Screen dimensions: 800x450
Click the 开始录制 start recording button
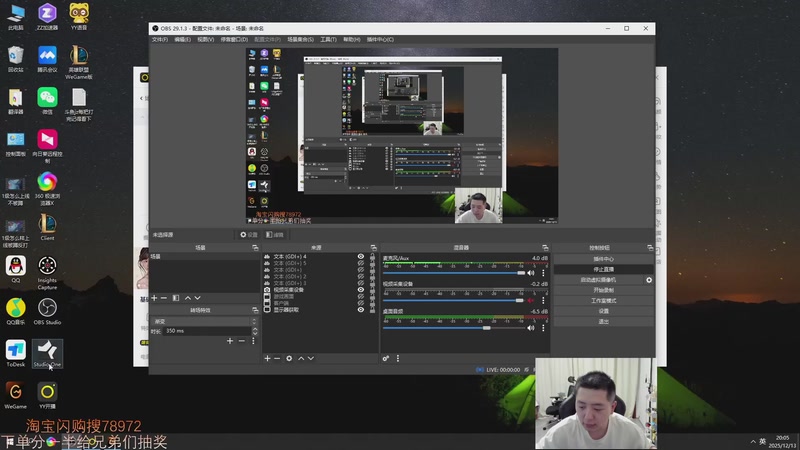[604, 290]
